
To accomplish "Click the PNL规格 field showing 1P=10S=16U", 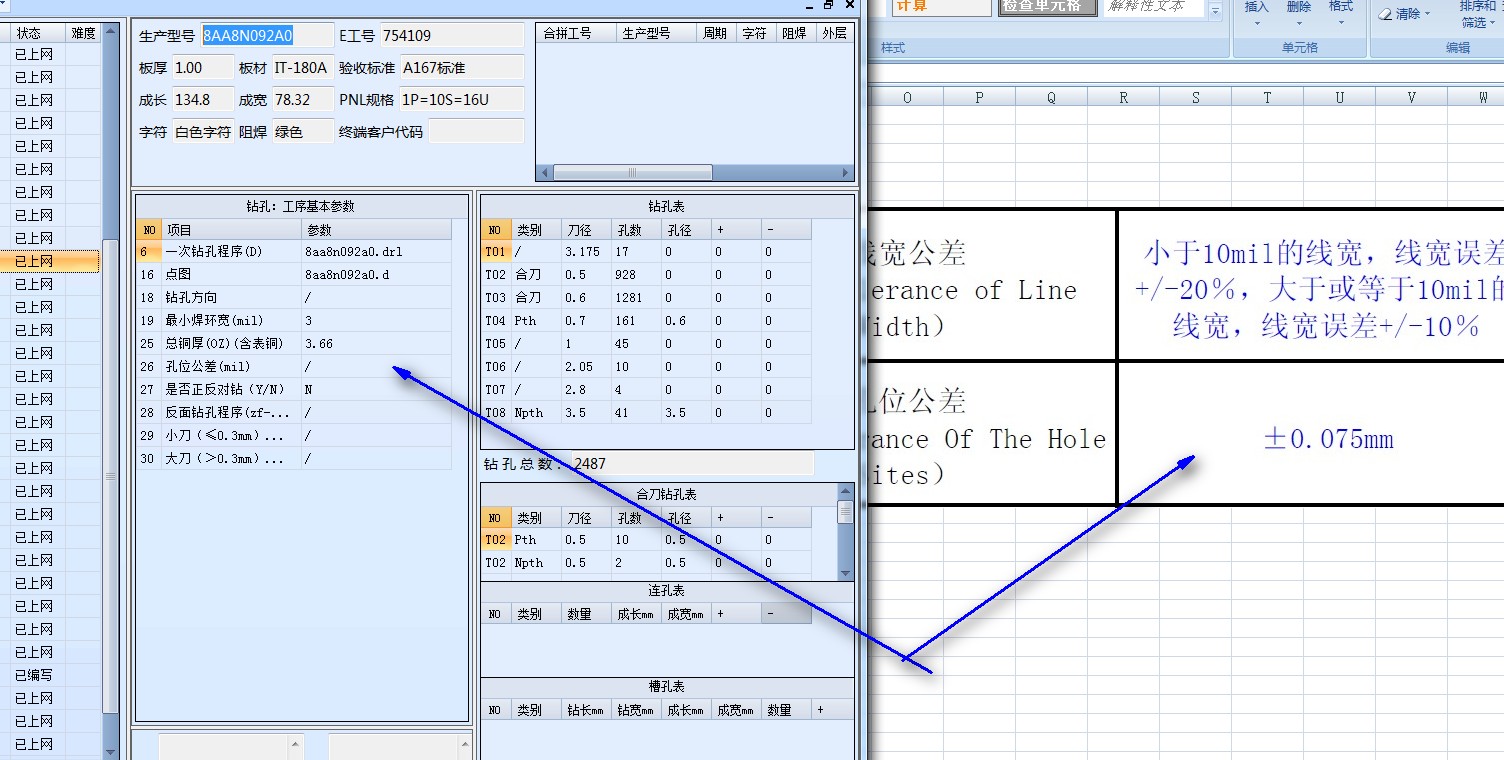I will [x=461, y=99].
